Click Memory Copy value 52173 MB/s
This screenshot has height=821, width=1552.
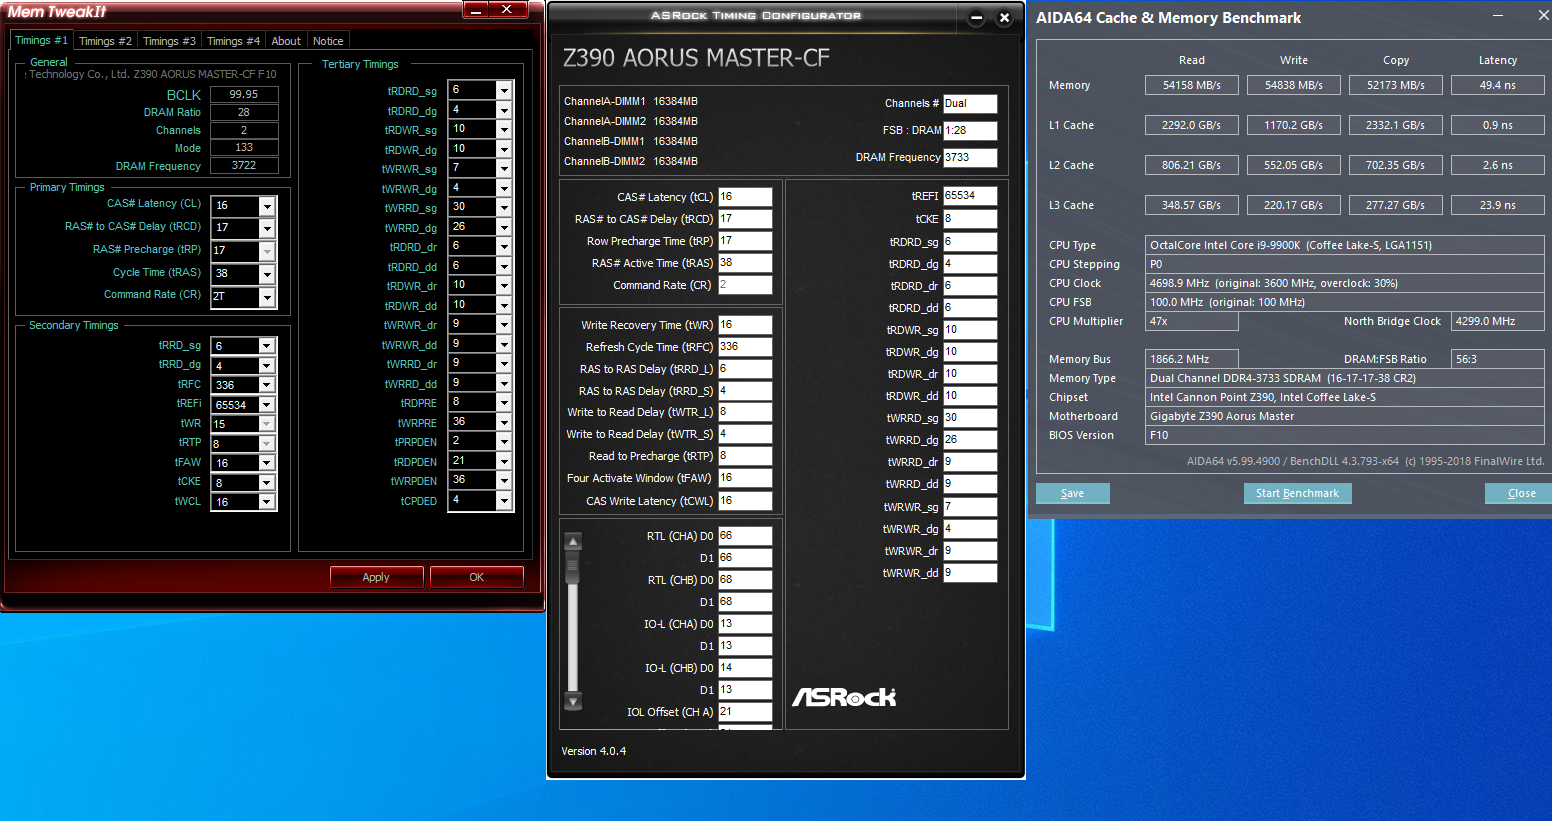pos(1396,85)
